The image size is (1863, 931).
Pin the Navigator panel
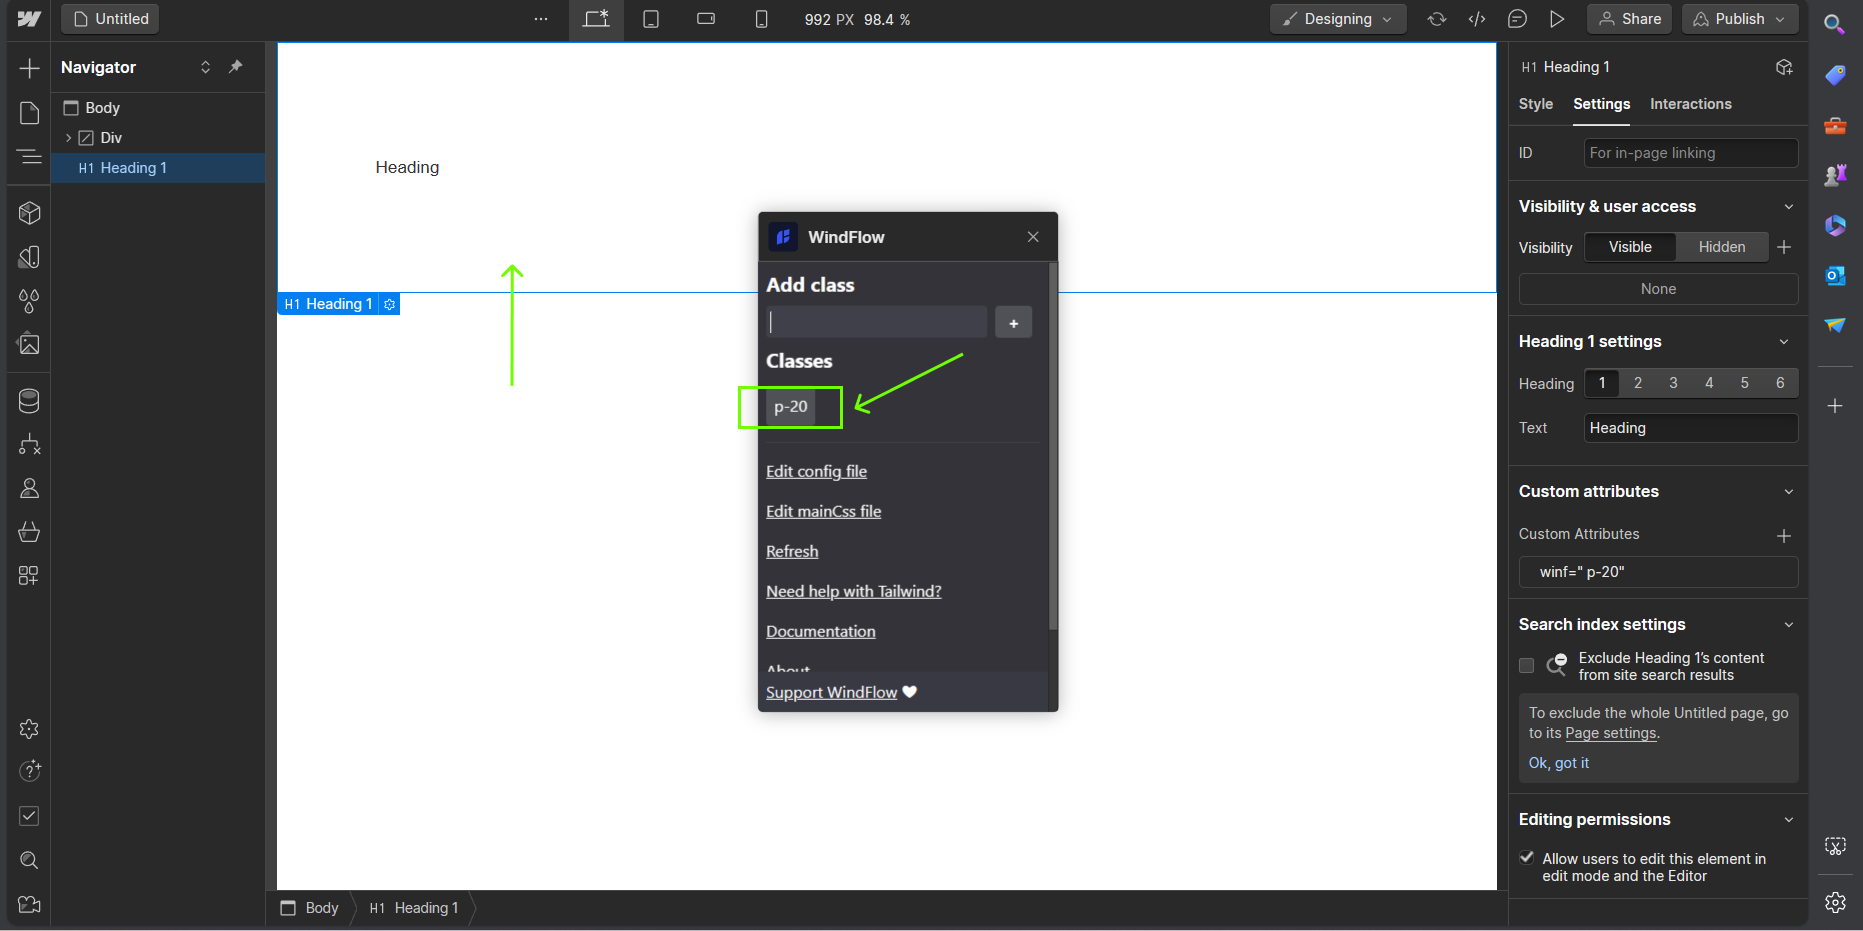pyautogui.click(x=236, y=67)
